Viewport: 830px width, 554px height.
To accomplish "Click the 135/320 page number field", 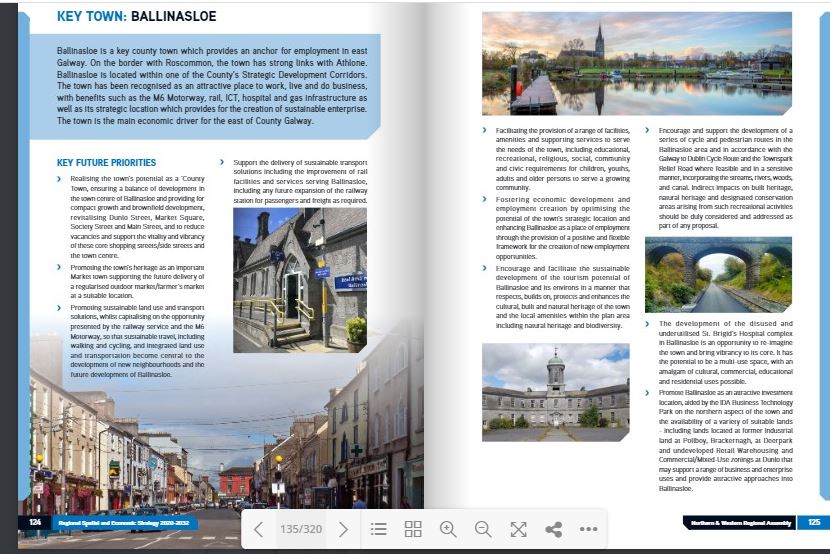I will click(x=300, y=529).
